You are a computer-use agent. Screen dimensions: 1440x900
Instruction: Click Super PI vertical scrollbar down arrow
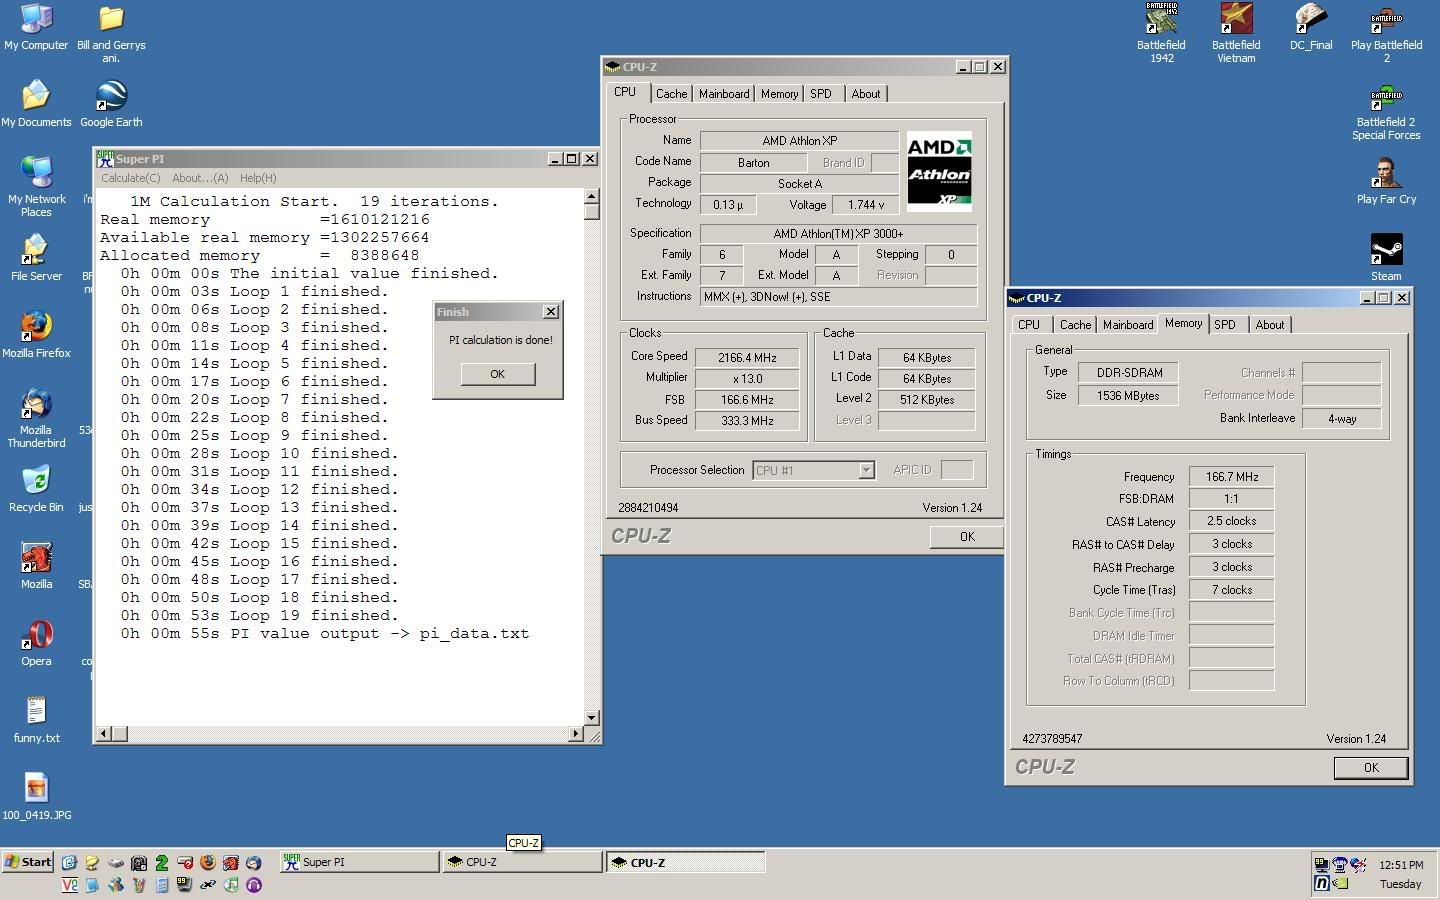pyautogui.click(x=591, y=717)
